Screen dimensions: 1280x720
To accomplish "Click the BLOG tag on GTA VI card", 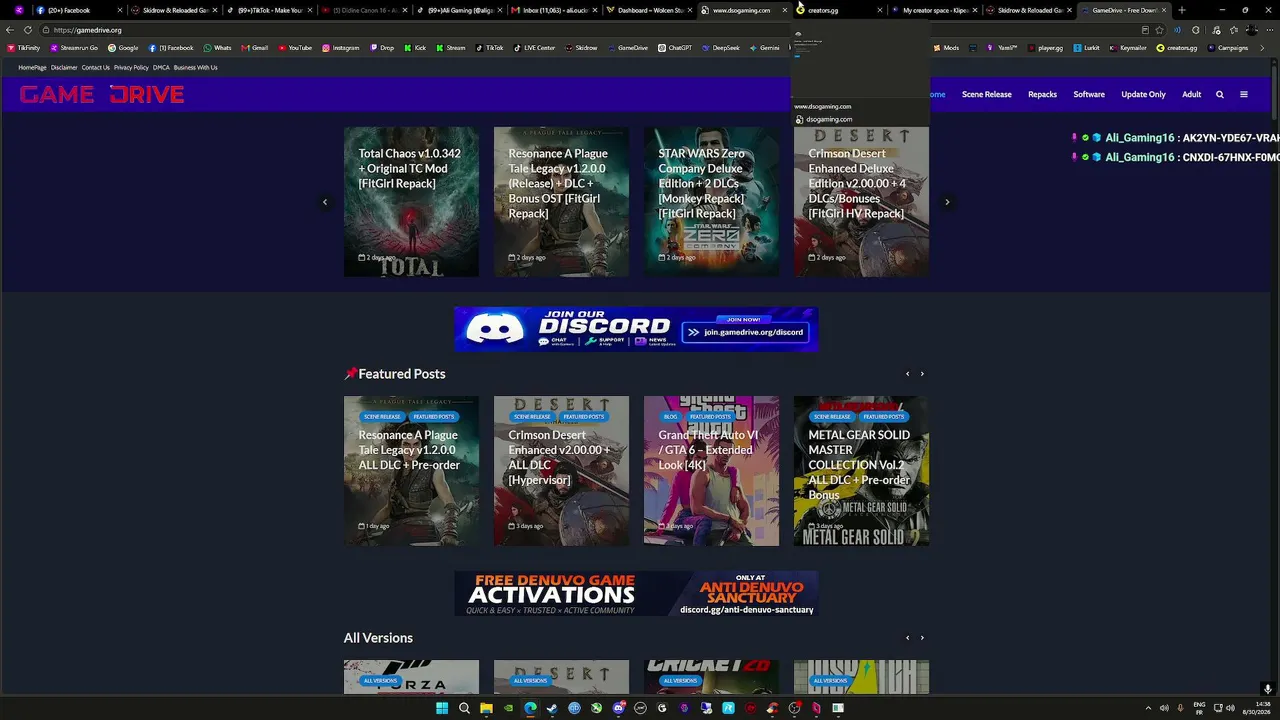I will [x=670, y=417].
